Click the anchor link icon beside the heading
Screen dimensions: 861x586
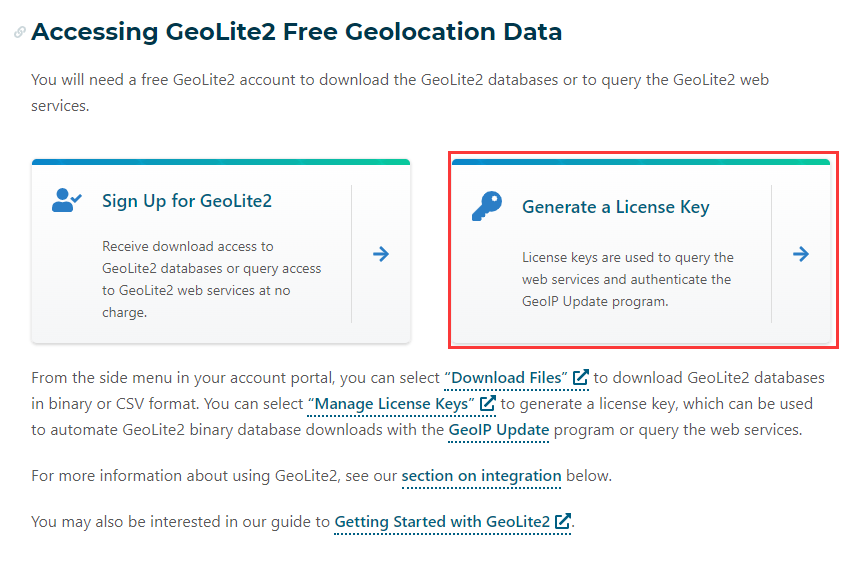pos(17,31)
